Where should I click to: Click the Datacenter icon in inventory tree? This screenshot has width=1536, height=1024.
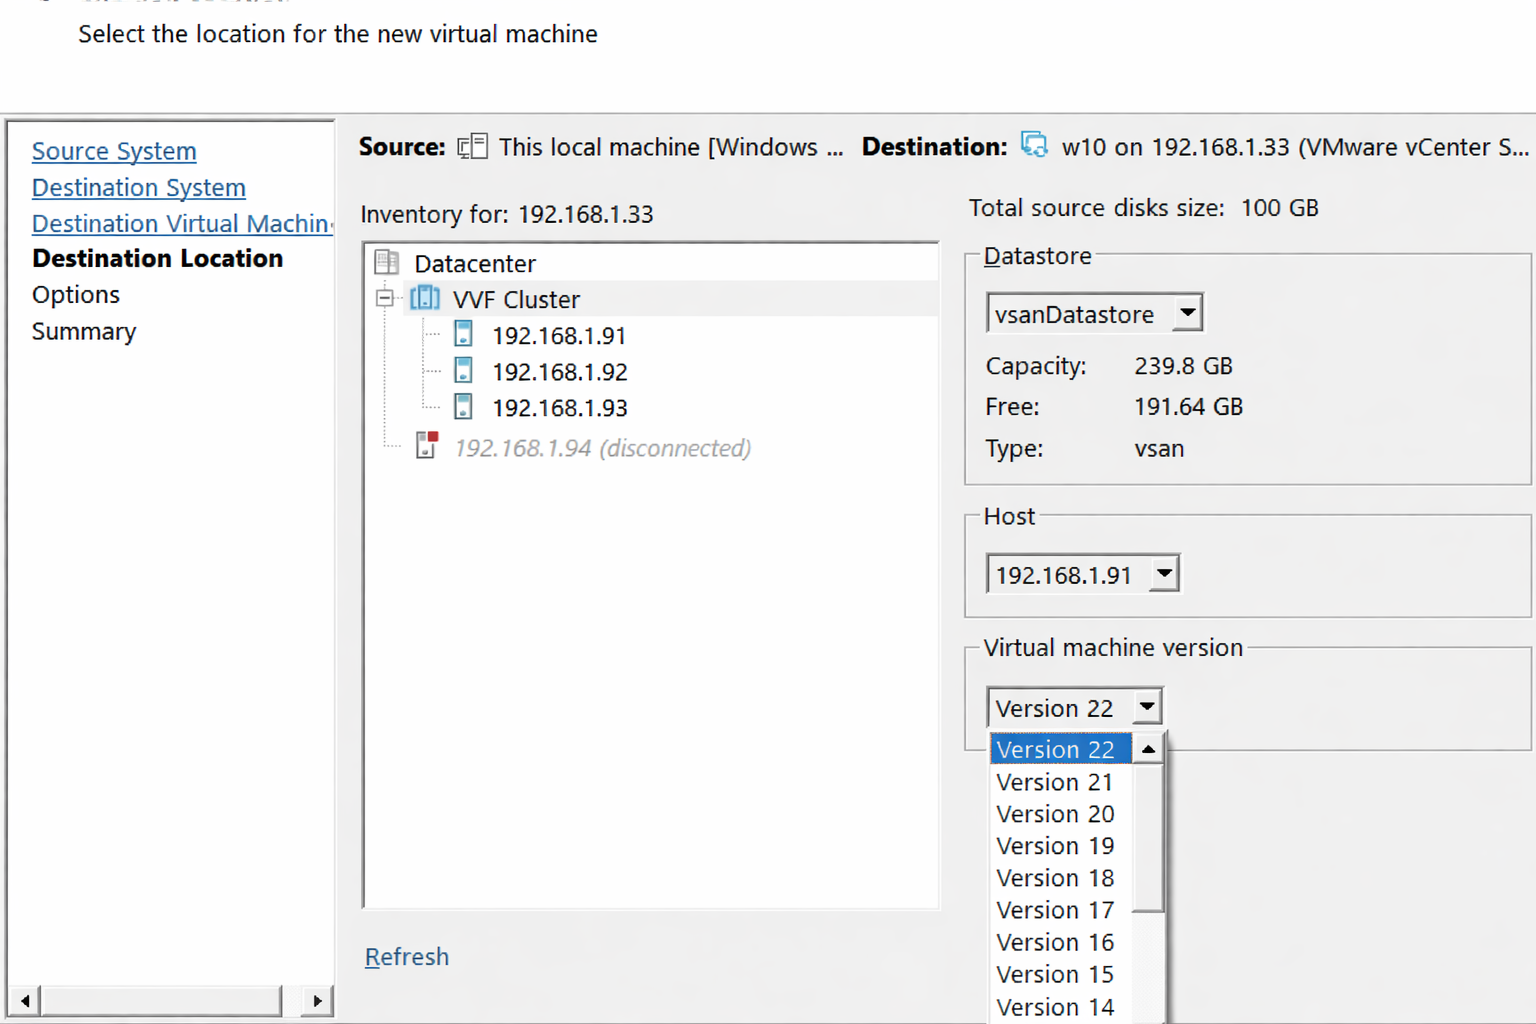click(387, 263)
